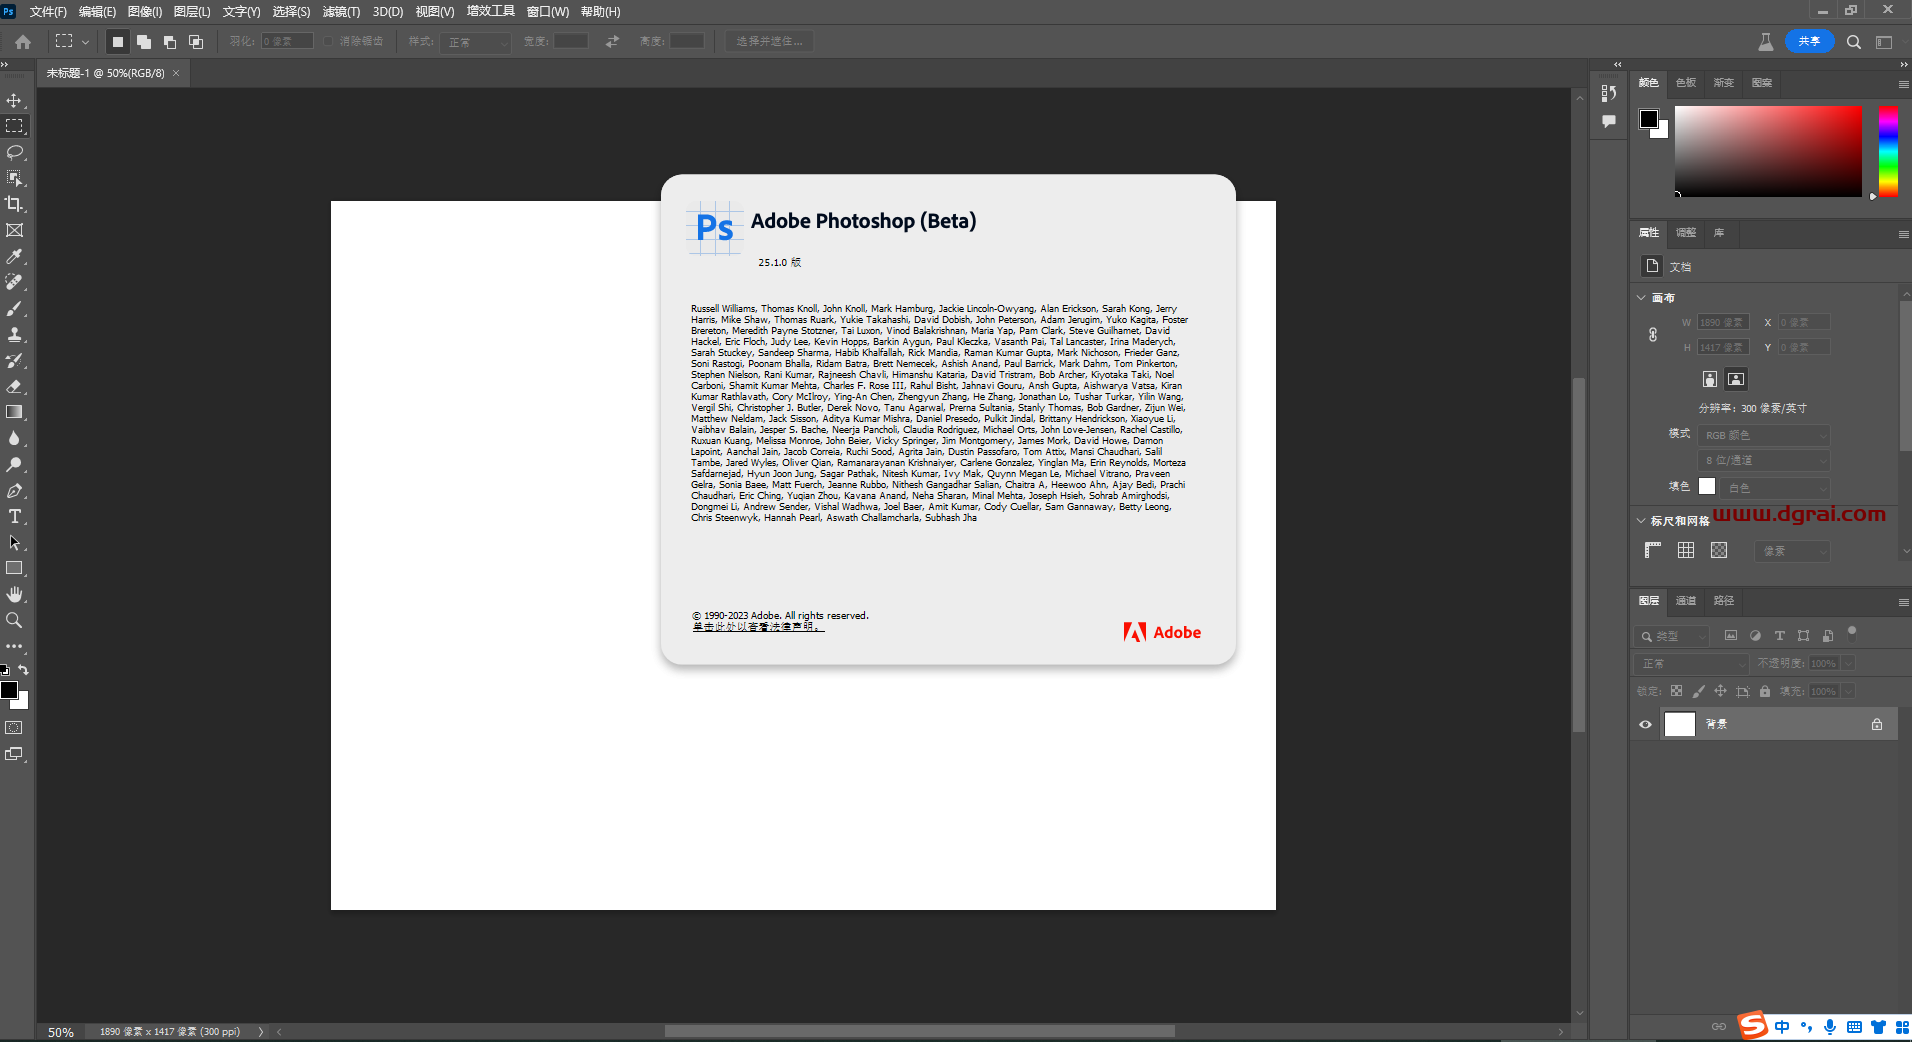
Task: Open the 文件(F) menu
Action: (48, 12)
